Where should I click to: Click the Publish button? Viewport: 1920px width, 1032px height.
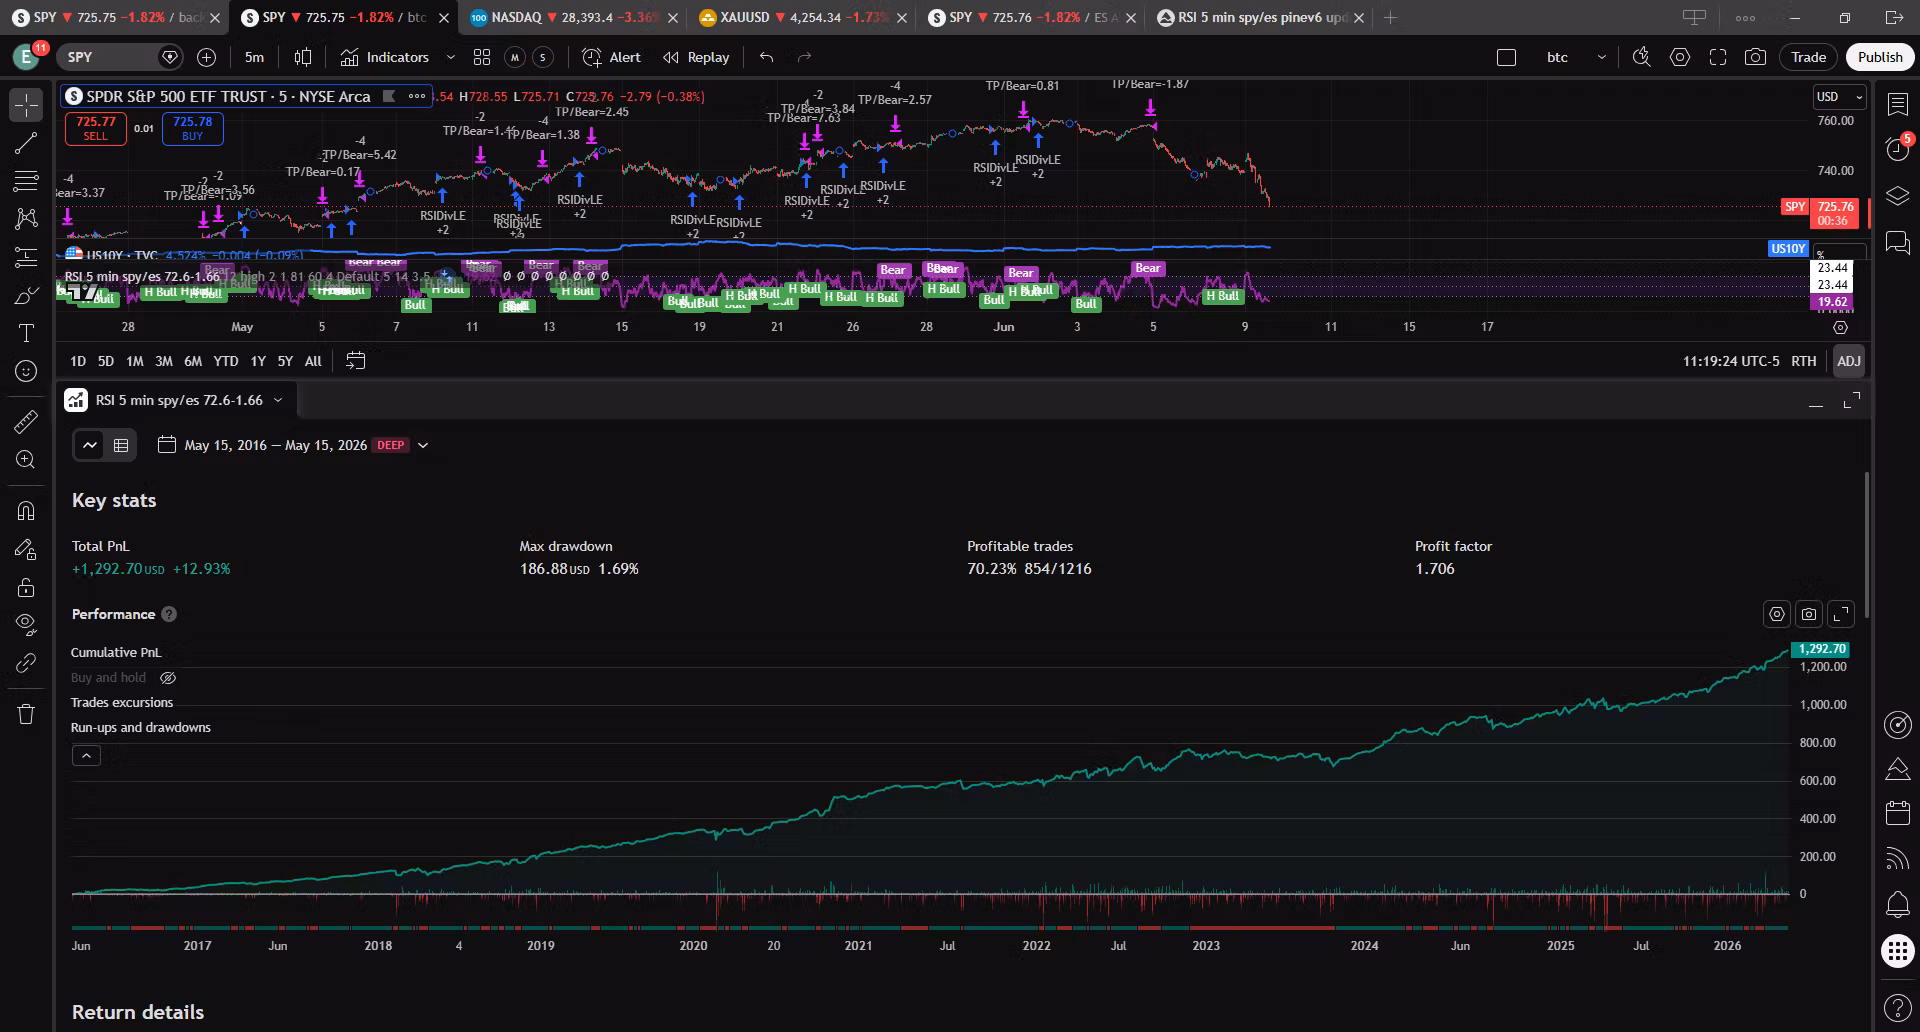pyautogui.click(x=1880, y=57)
